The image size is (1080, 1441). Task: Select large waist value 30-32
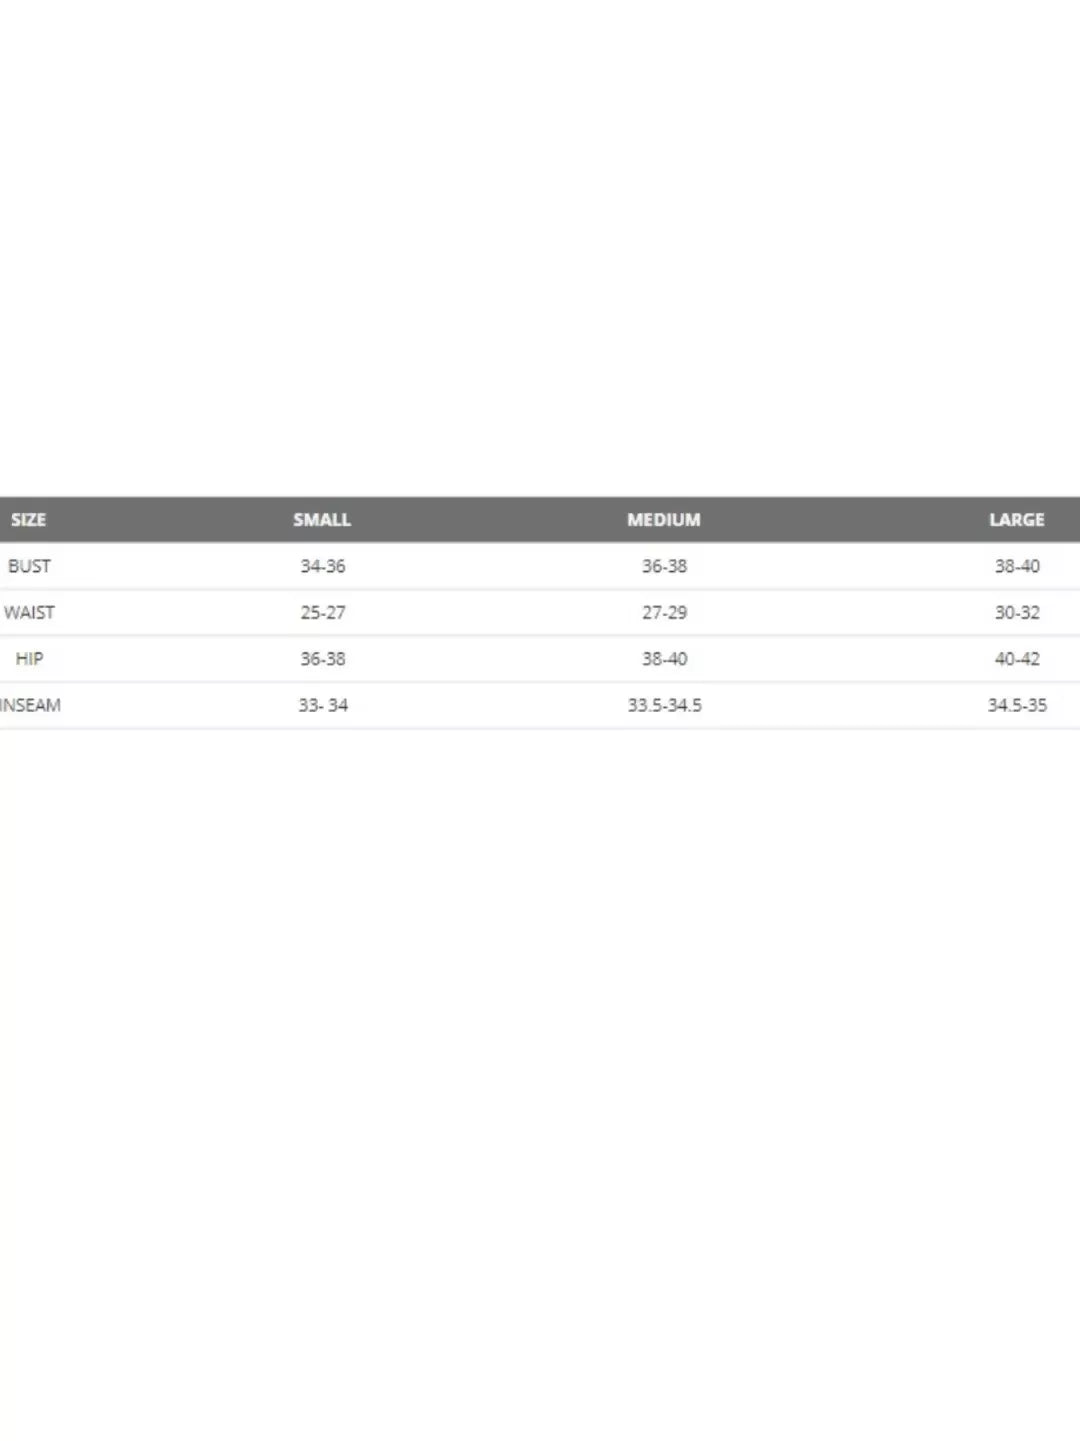coord(1017,612)
